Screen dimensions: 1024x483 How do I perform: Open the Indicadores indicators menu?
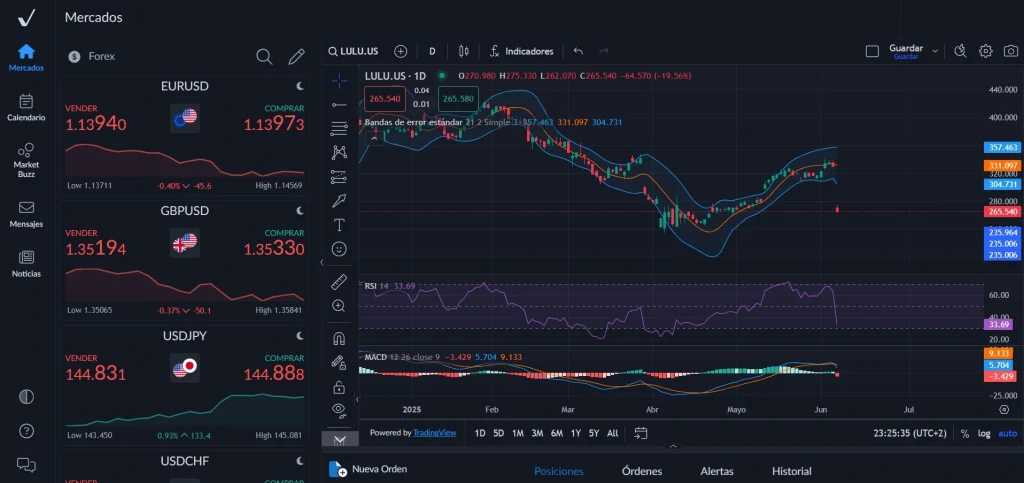tap(522, 51)
